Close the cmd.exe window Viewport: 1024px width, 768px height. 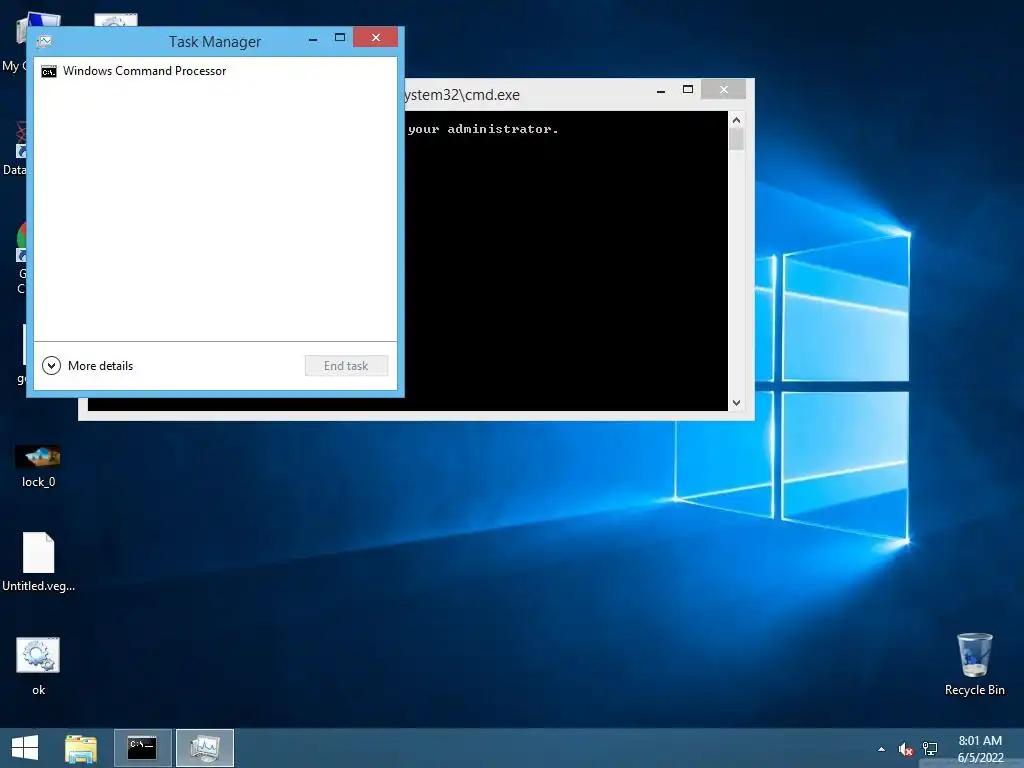724,89
